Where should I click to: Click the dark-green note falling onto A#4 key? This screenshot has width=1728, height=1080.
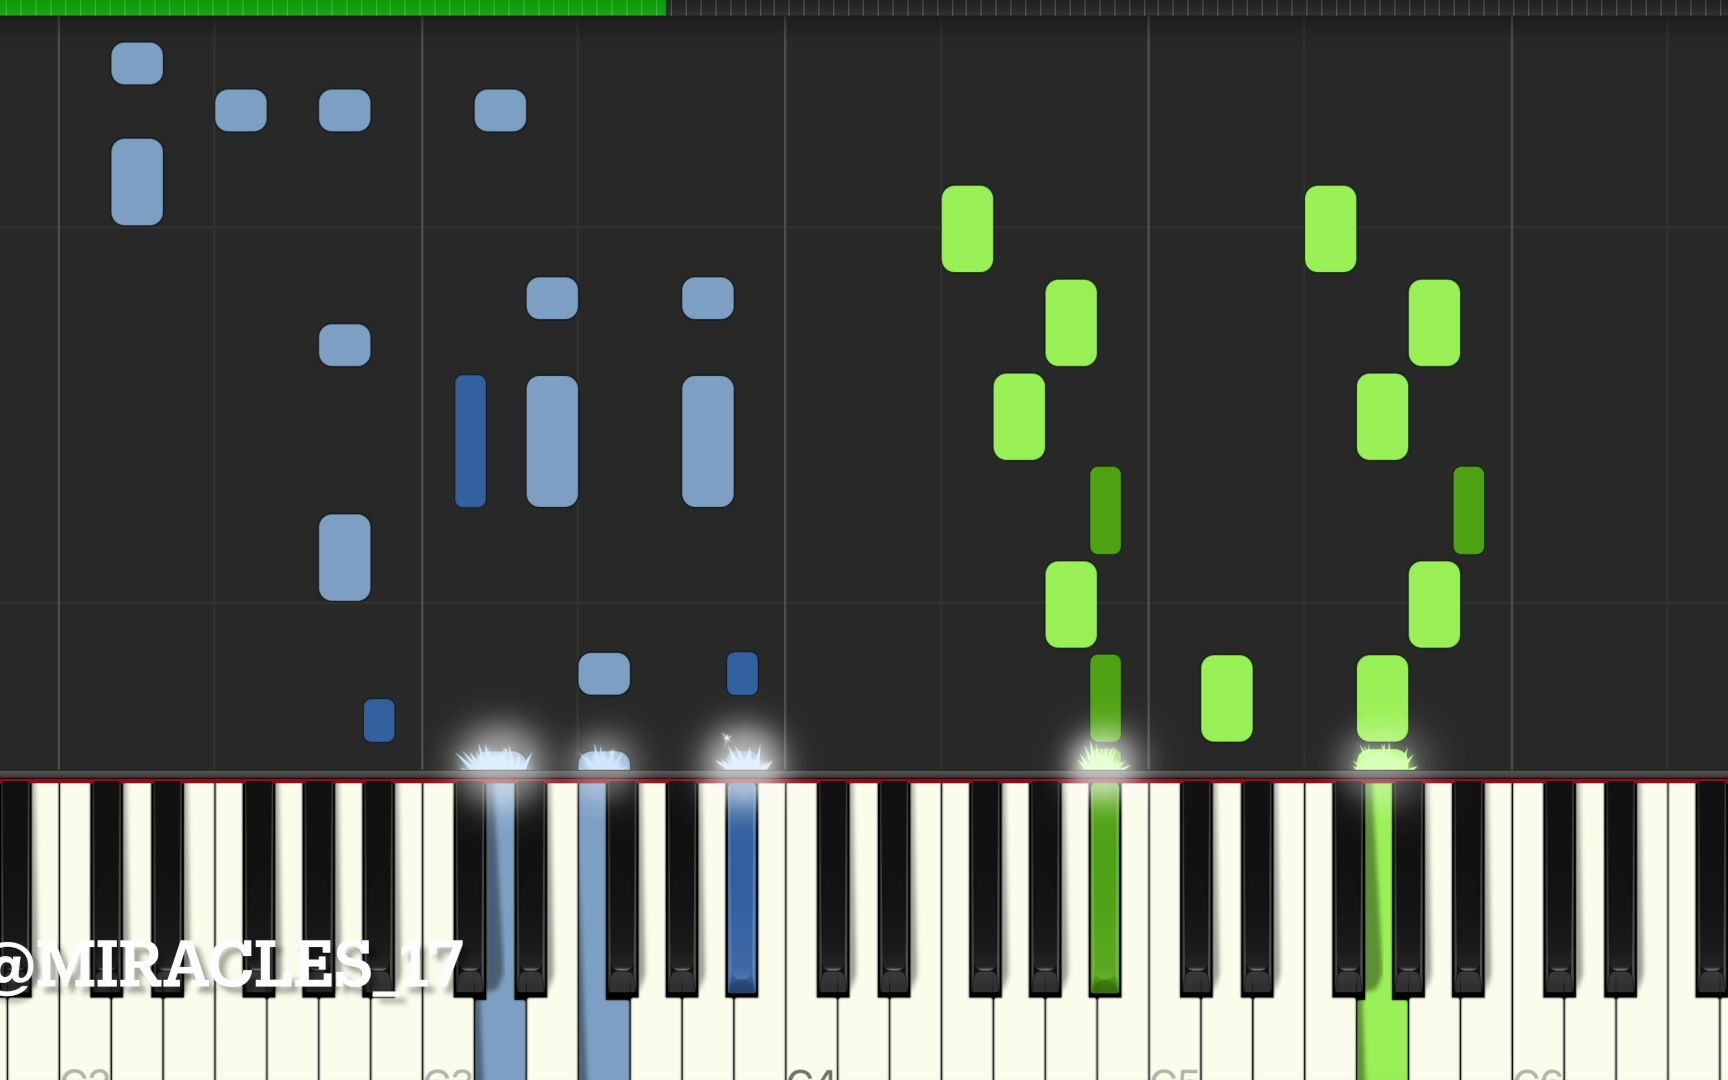click(1105, 698)
